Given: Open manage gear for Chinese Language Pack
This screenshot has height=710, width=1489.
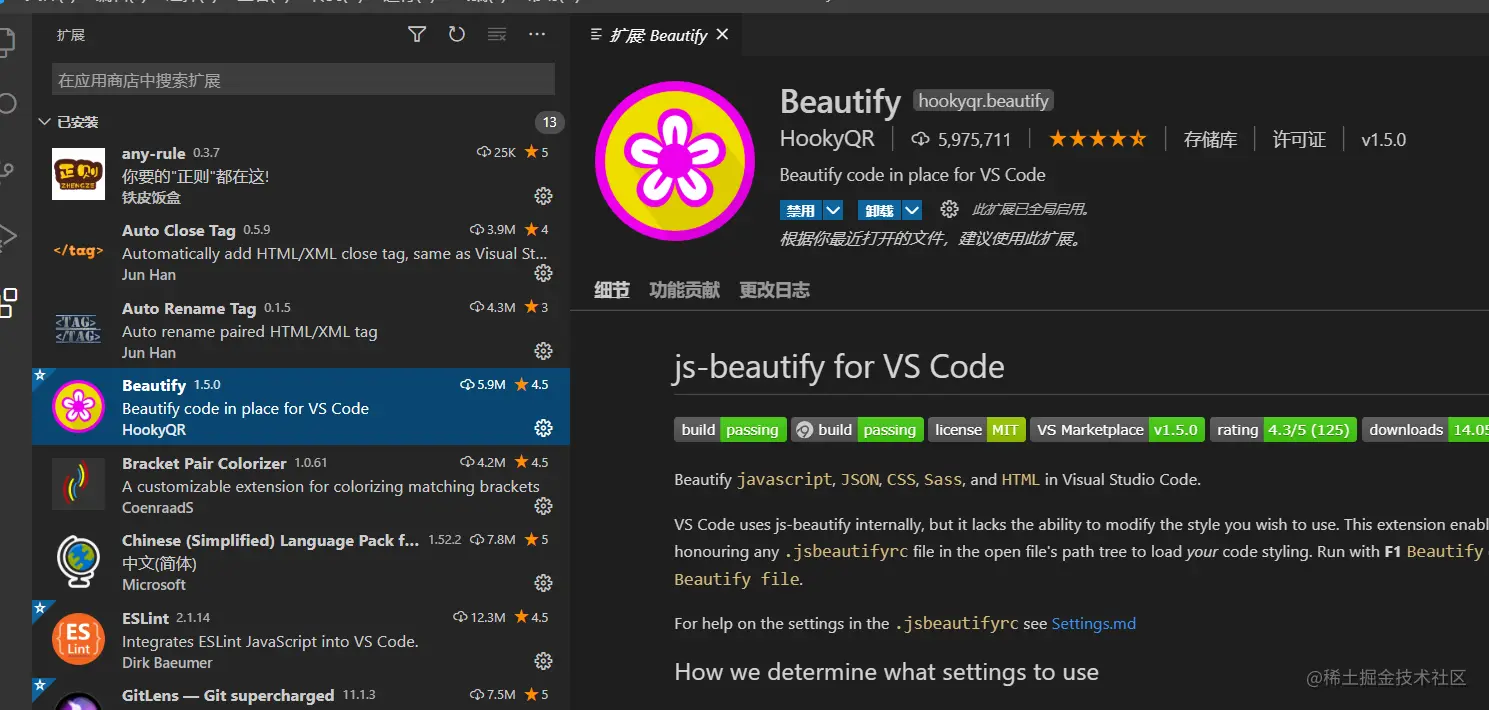Looking at the screenshot, I should [x=543, y=583].
